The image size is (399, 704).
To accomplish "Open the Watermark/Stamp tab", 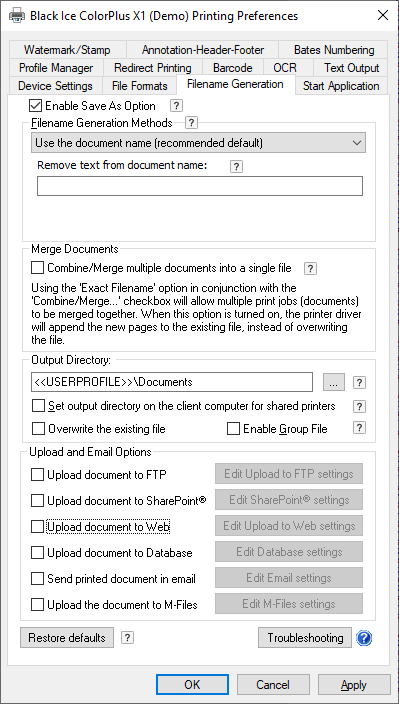I will (x=67, y=50).
